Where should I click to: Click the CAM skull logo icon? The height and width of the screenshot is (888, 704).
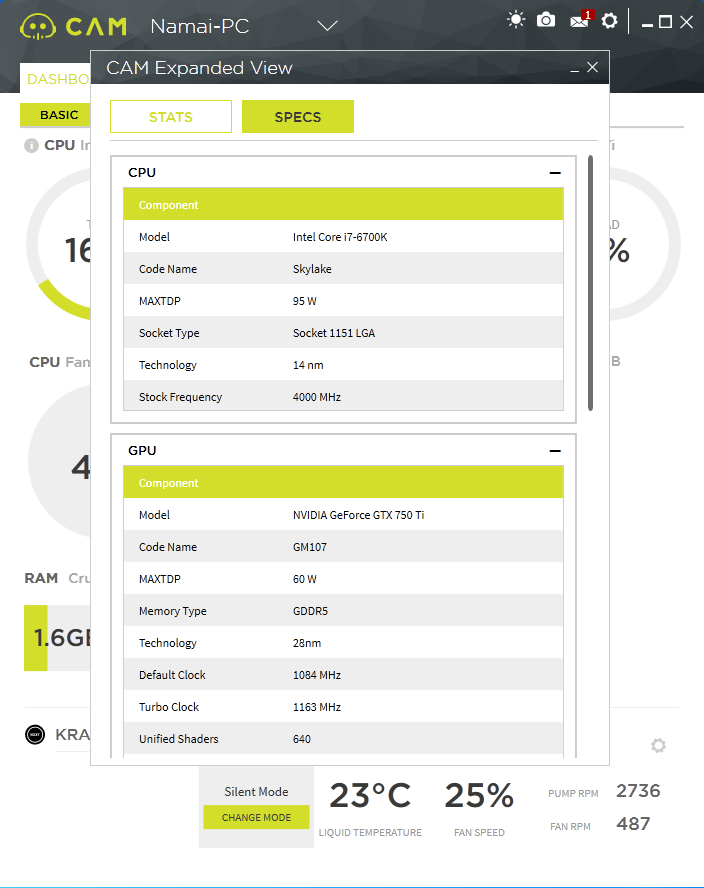[x=38, y=27]
